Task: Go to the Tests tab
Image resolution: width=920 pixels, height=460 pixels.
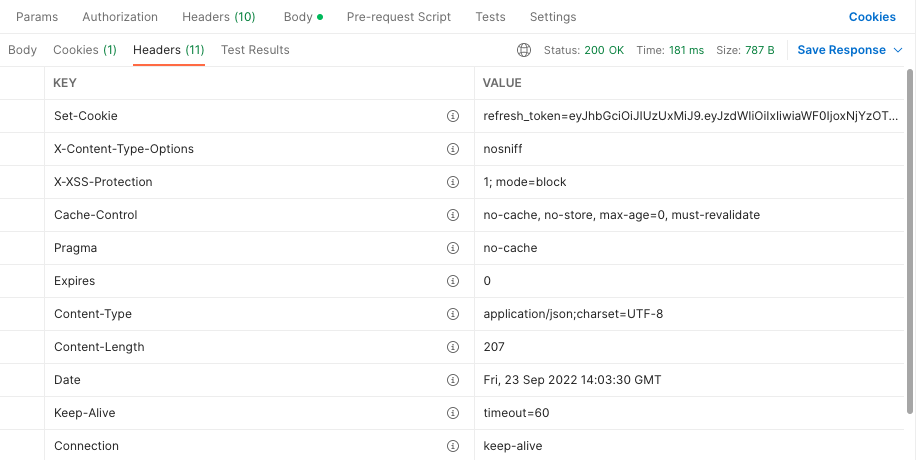Action: pyautogui.click(x=491, y=17)
